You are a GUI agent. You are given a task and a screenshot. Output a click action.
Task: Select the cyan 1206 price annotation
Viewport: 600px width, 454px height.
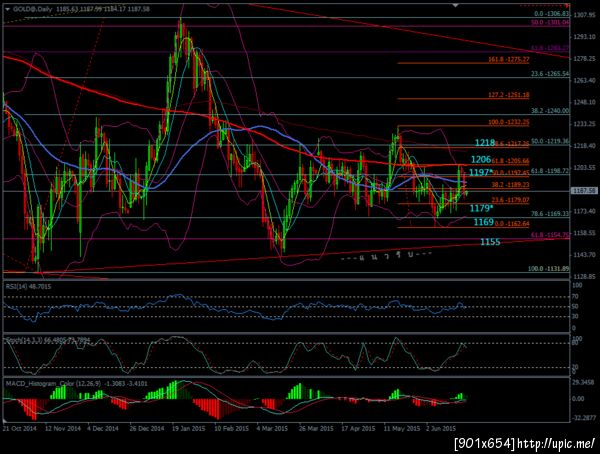tap(481, 160)
